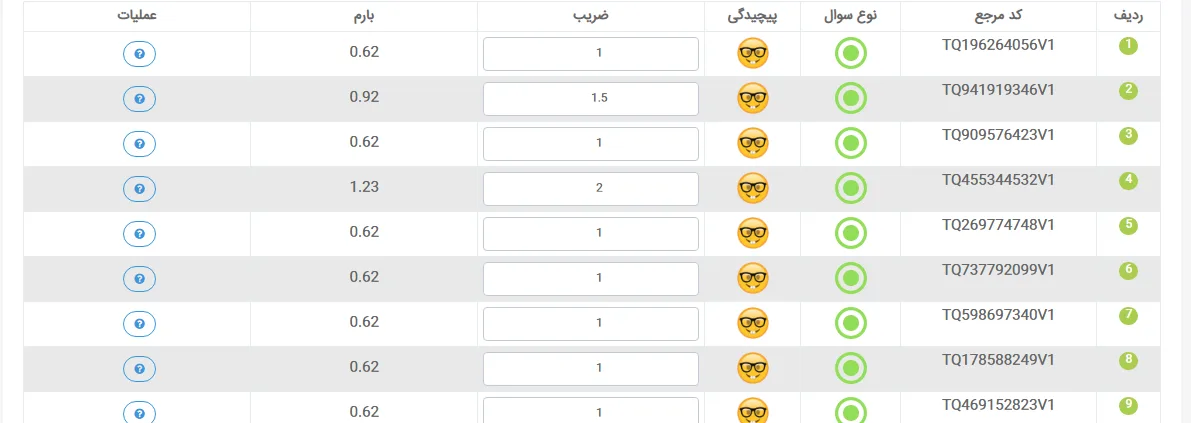Screen dimensions: 1191x423
Task: Click coefficient field with value 2
Action: [x=591, y=188]
